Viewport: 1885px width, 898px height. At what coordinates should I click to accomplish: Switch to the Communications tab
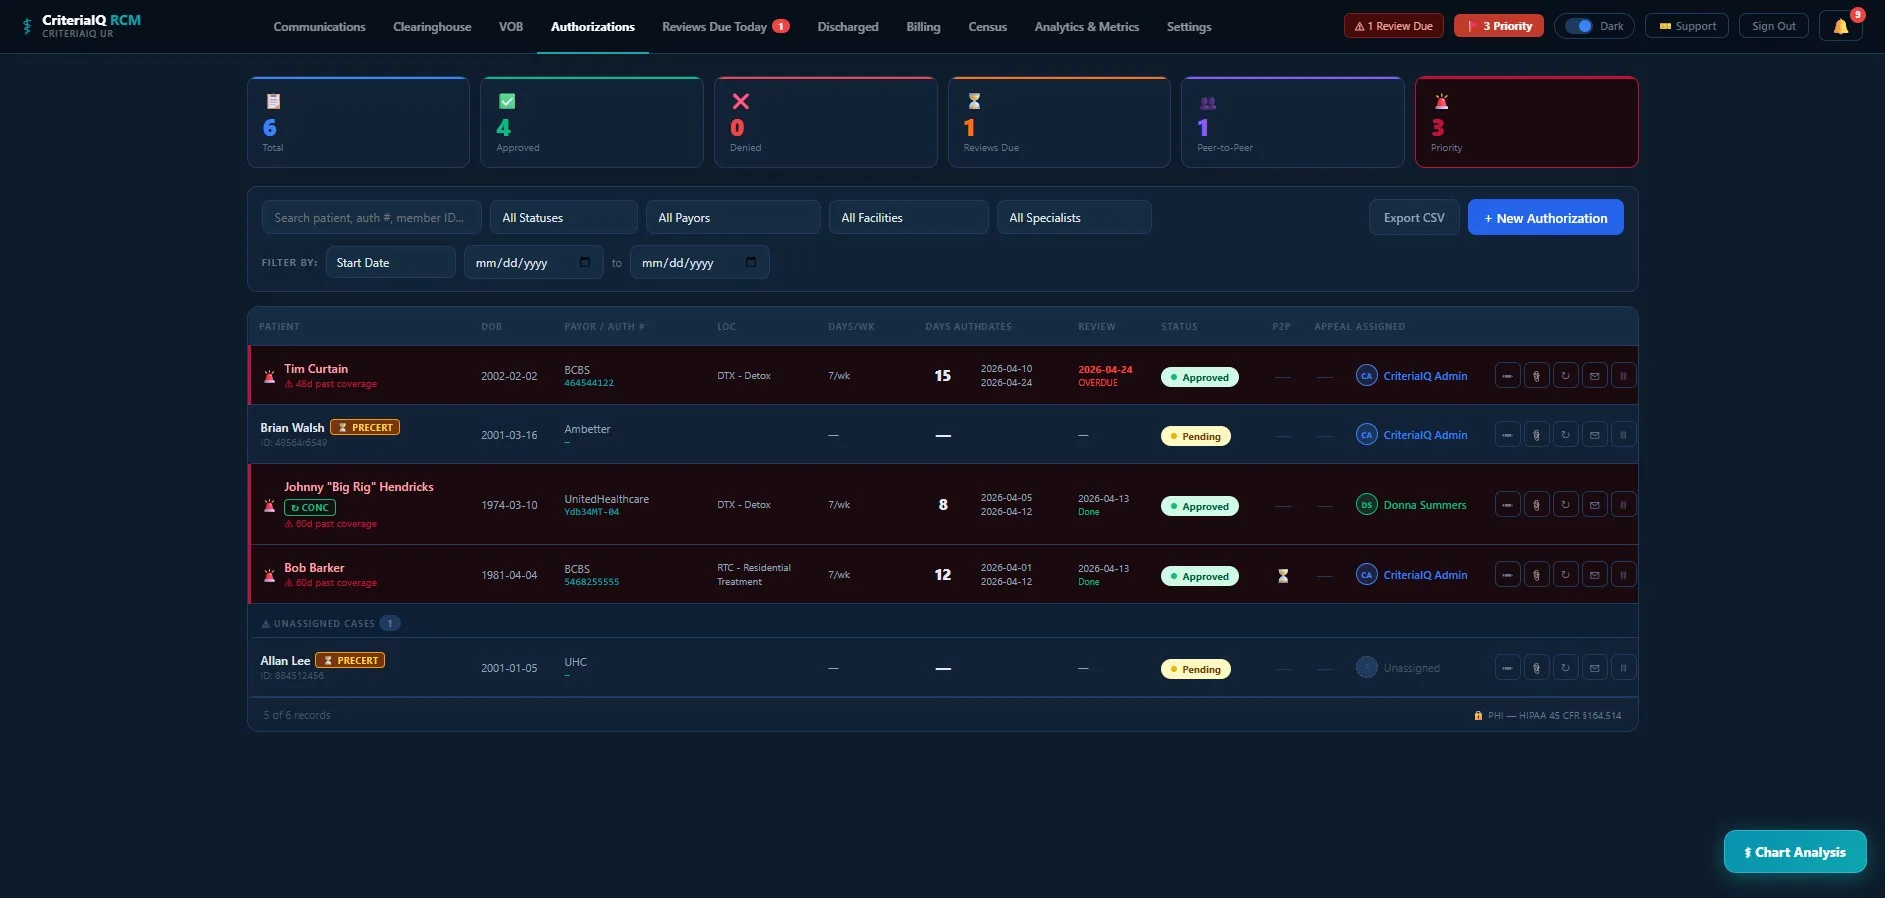coord(319,27)
